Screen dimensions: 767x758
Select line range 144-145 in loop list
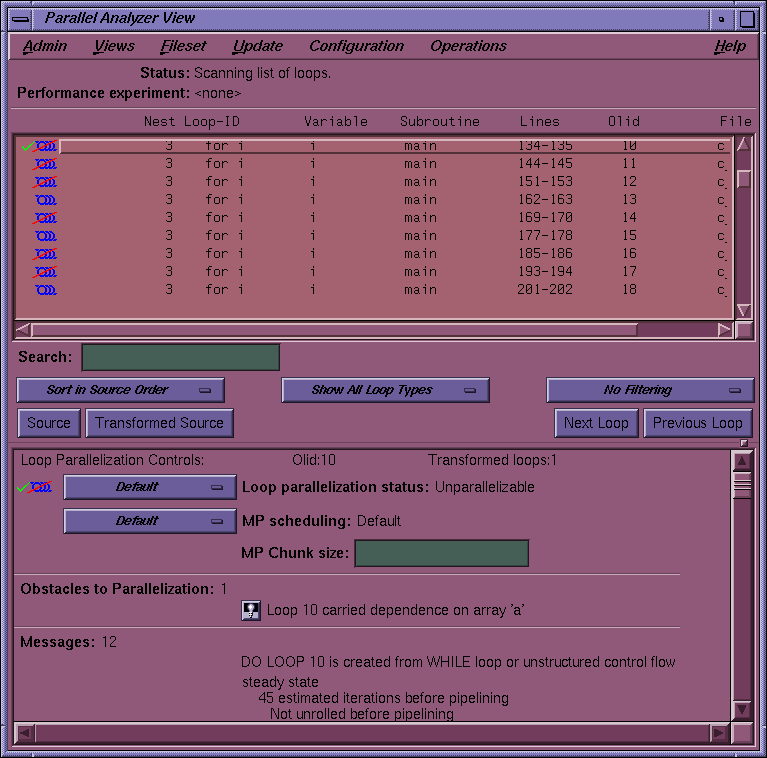click(x=545, y=164)
